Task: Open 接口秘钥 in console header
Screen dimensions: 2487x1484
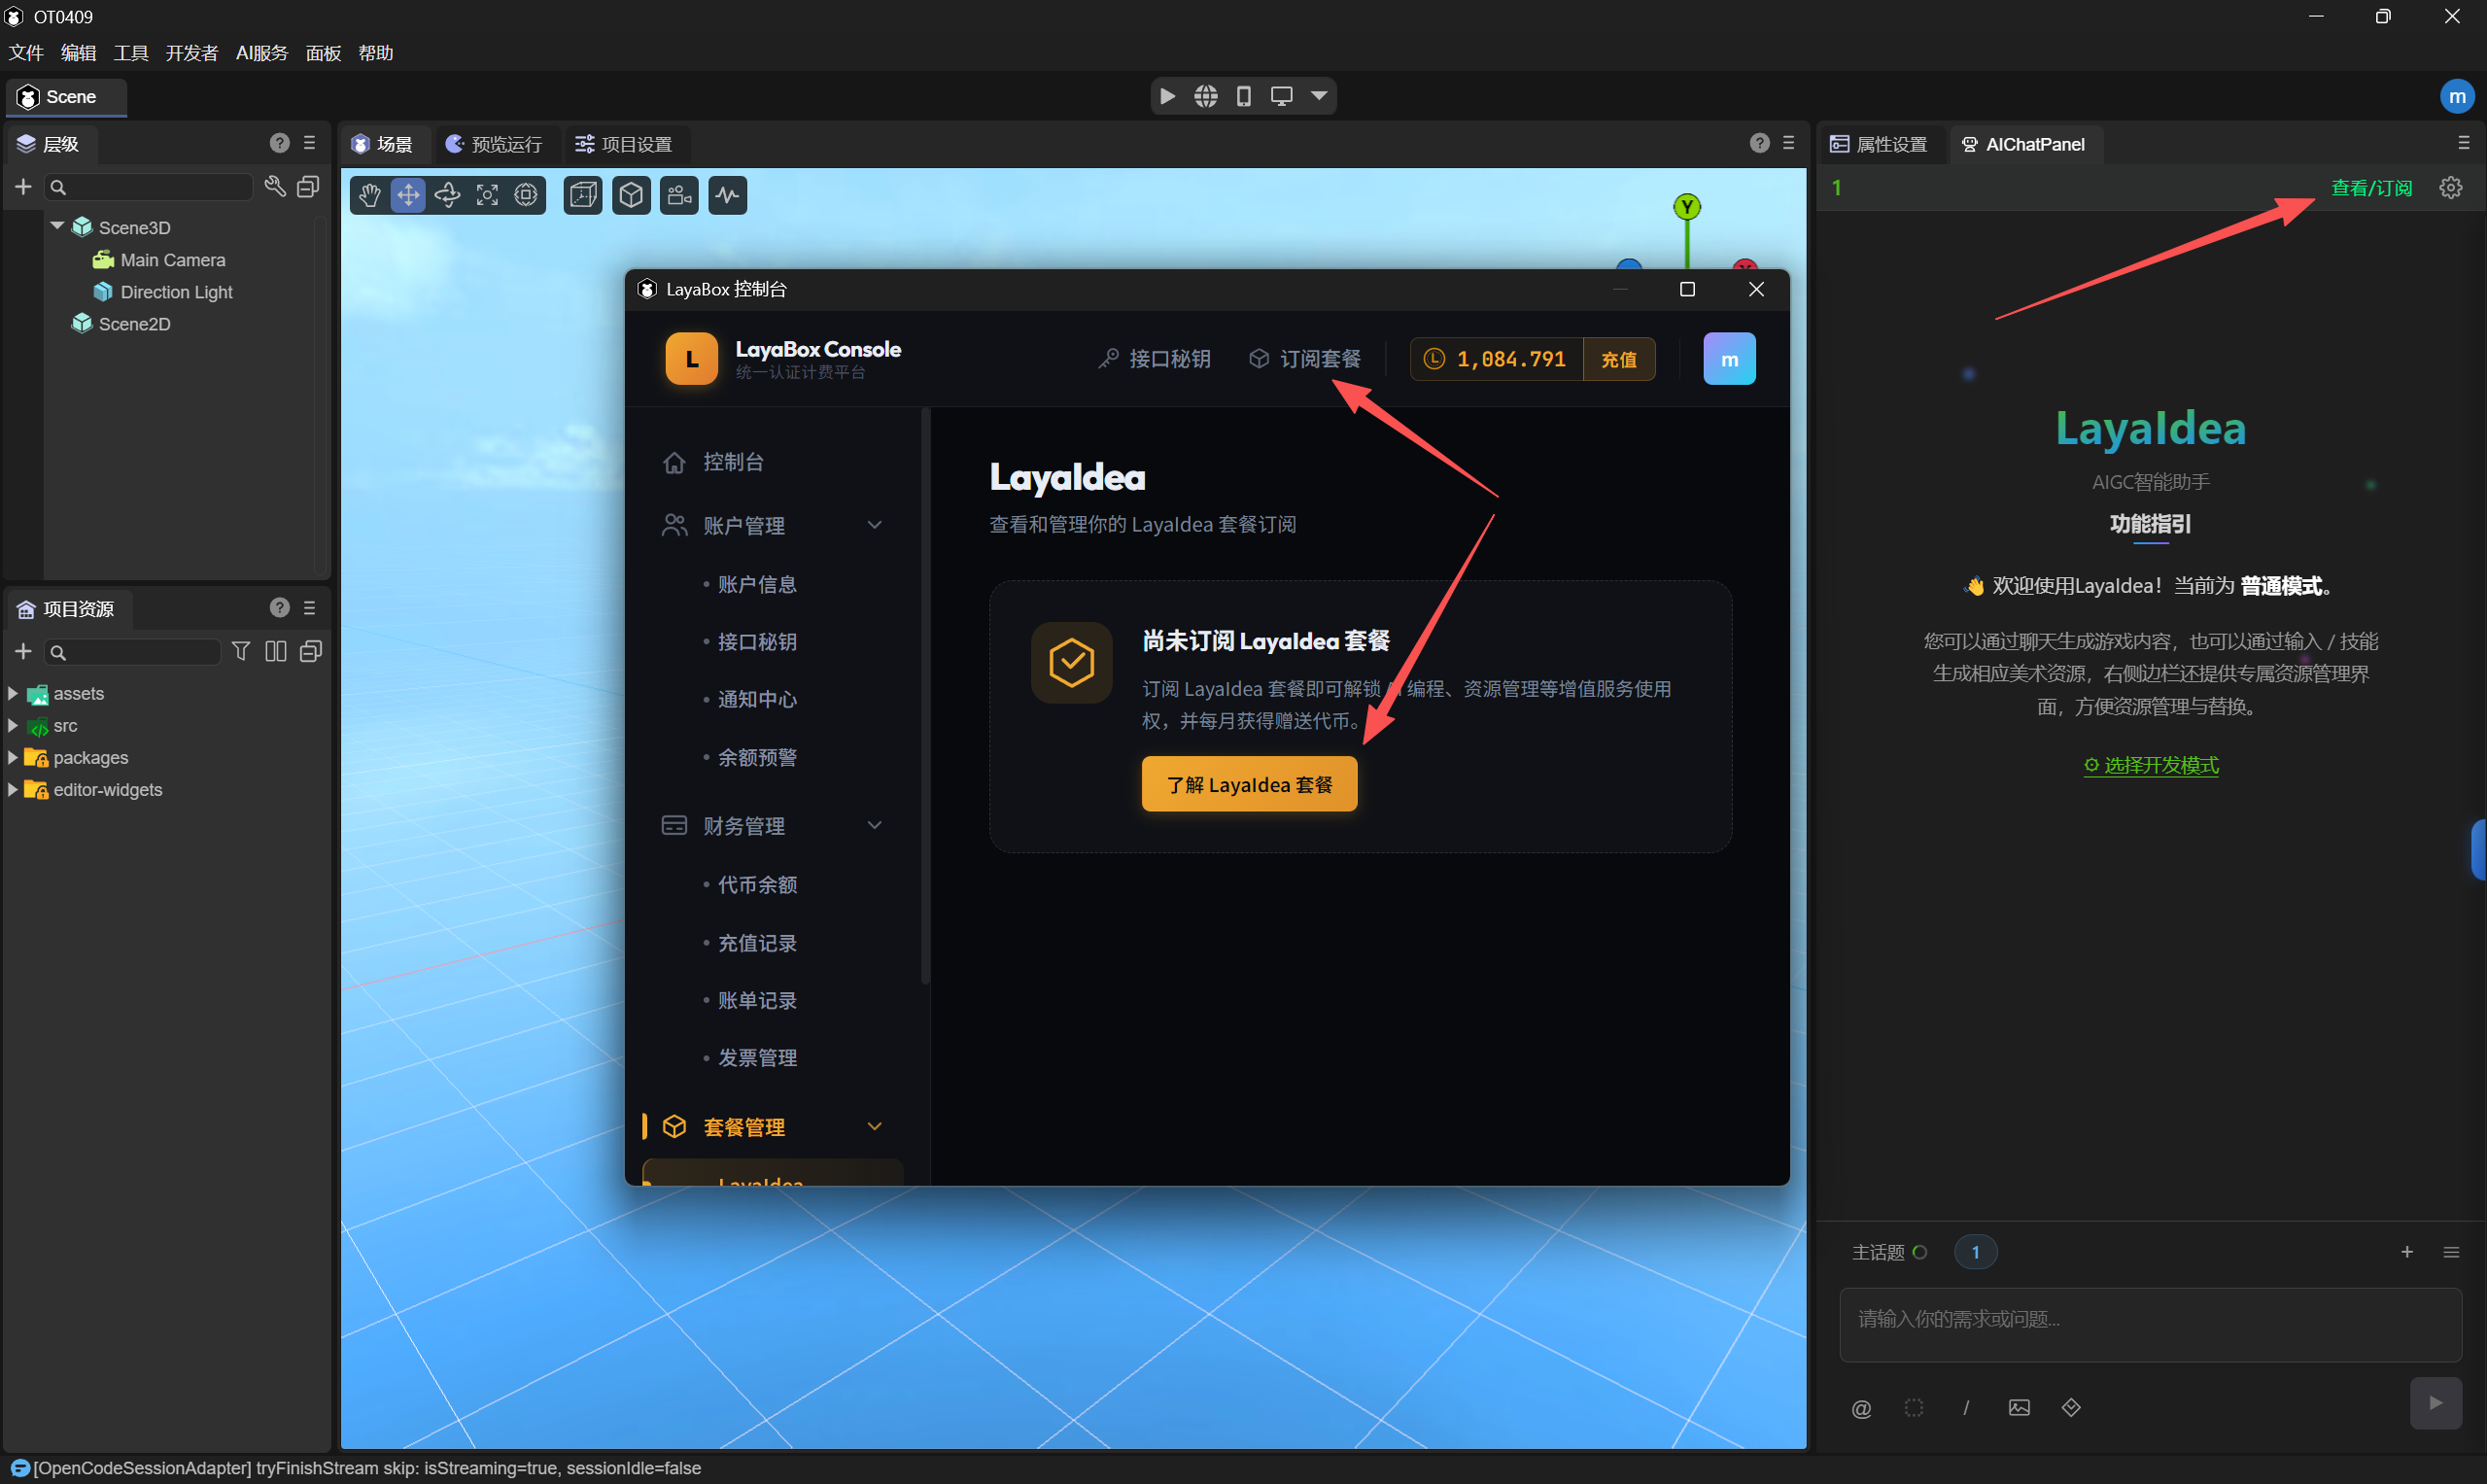Action: [x=1154, y=359]
